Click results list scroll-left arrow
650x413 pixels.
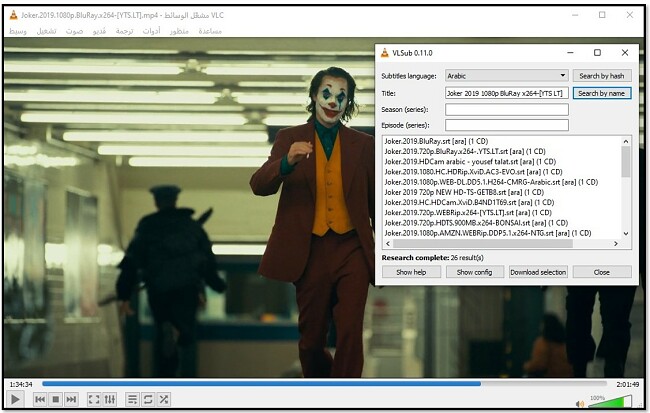388,244
